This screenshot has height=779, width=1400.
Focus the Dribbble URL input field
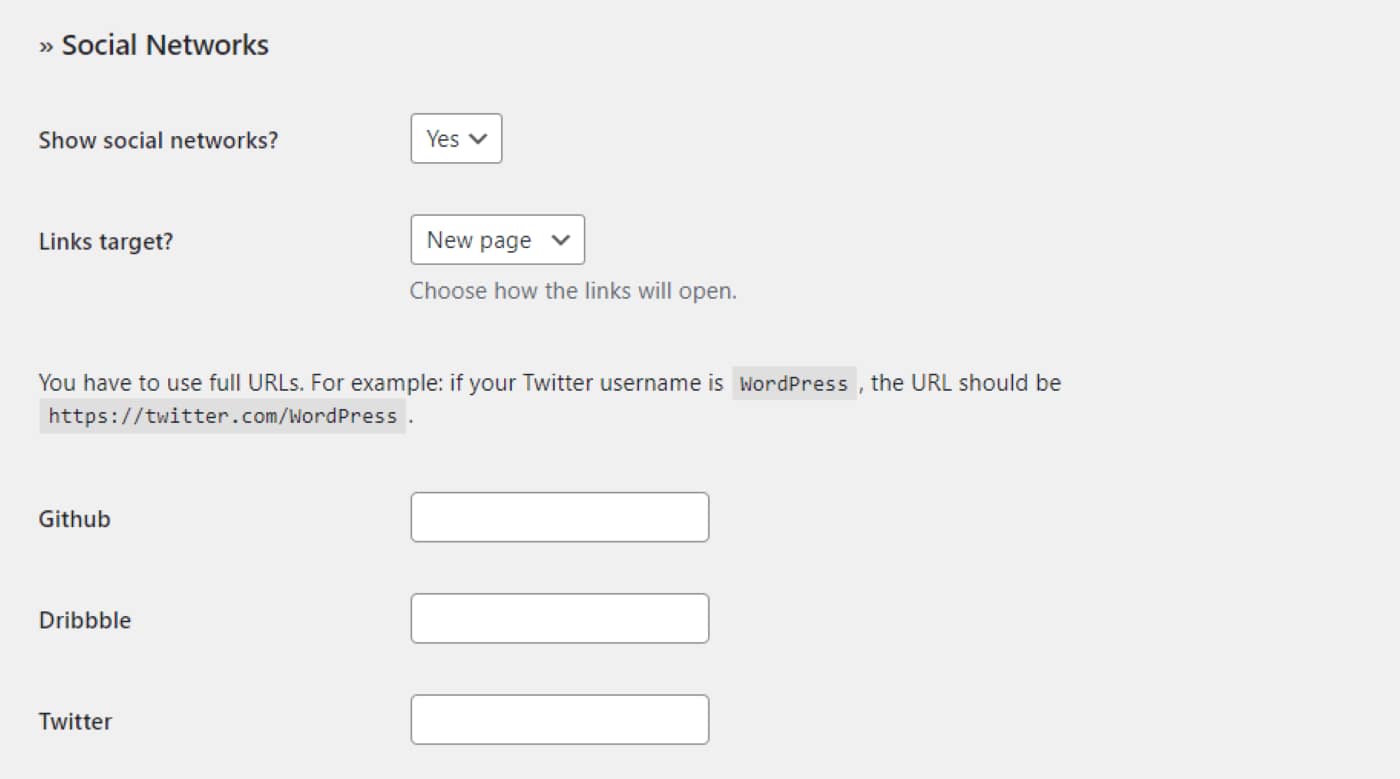(x=559, y=618)
